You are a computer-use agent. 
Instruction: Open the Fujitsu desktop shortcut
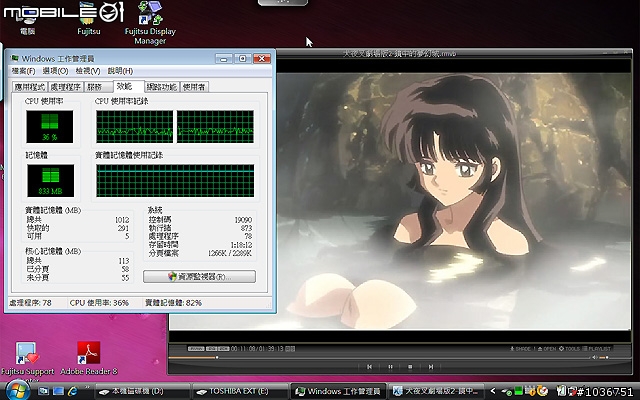[x=89, y=20]
